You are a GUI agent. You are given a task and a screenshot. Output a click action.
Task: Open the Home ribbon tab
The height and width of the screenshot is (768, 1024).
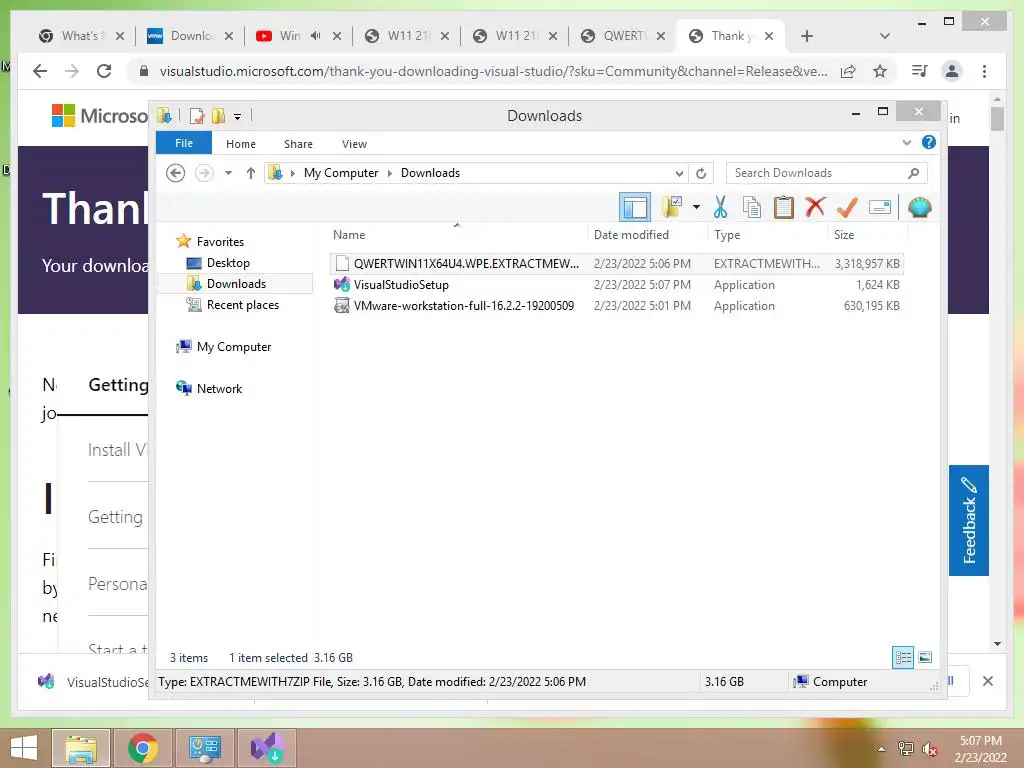241,144
